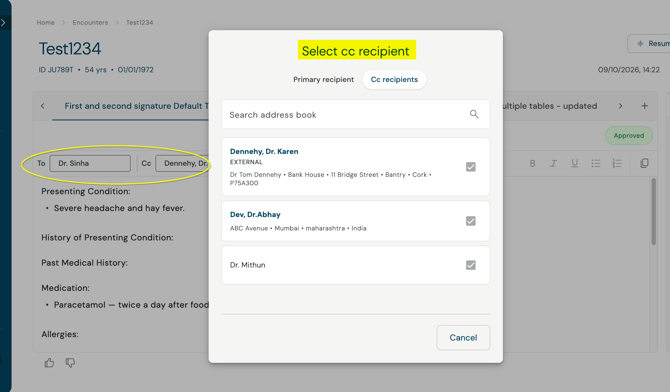Uncheck Dennehy, Dr. Karen as cc recipient
The width and height of the screenshot is (670, 392).
pos(470,167)
